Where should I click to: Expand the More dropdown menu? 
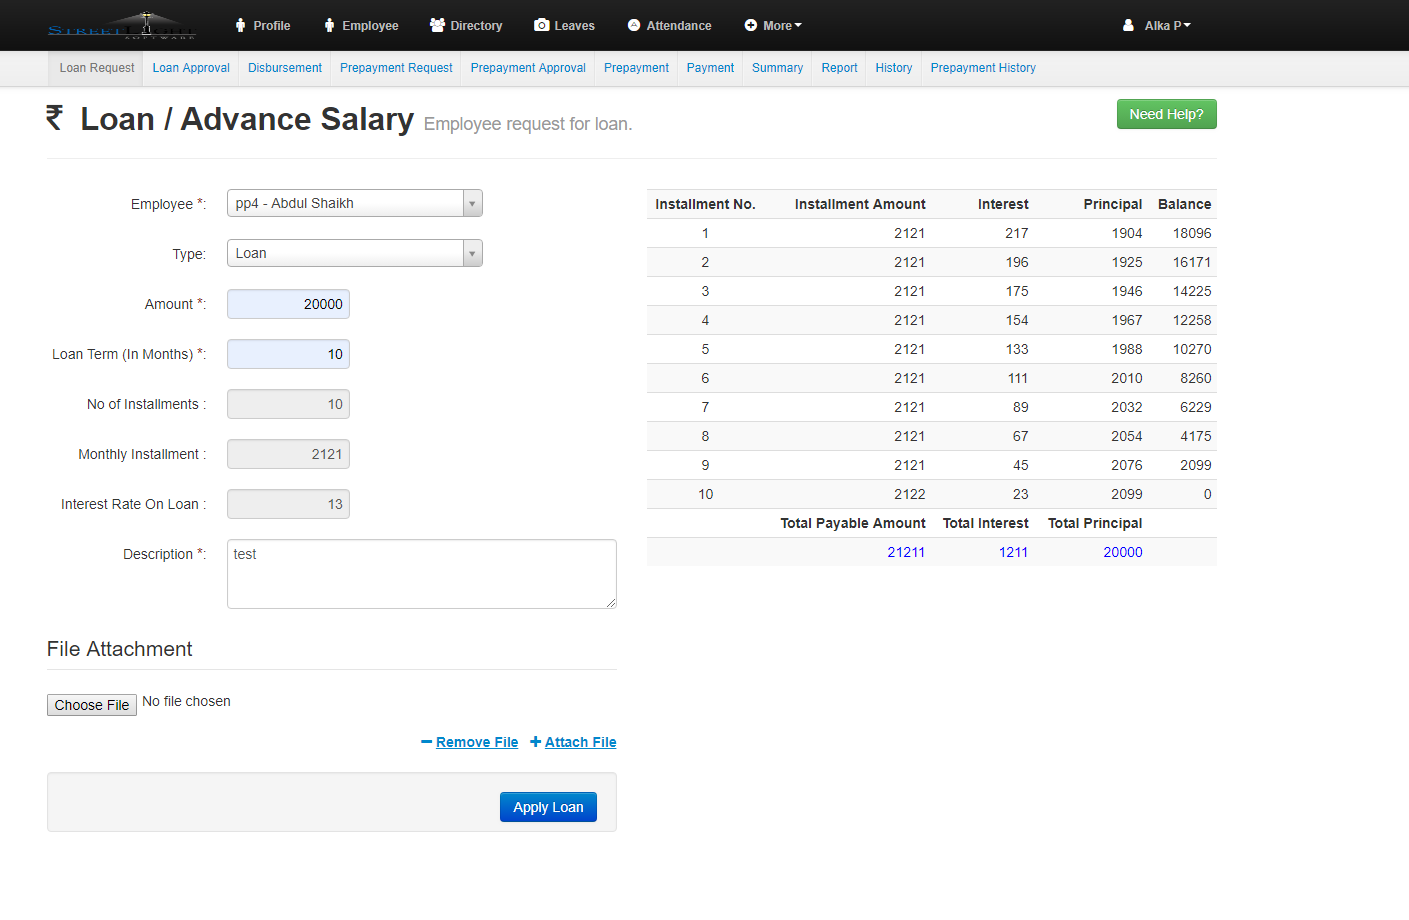[773, 26]
